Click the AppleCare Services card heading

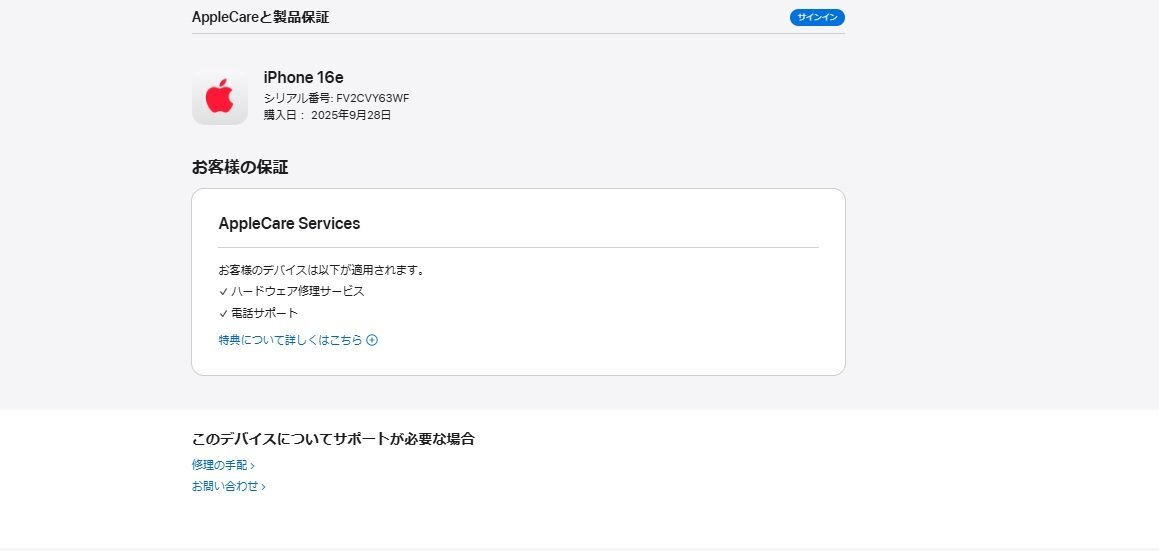[x=289, y=224]
